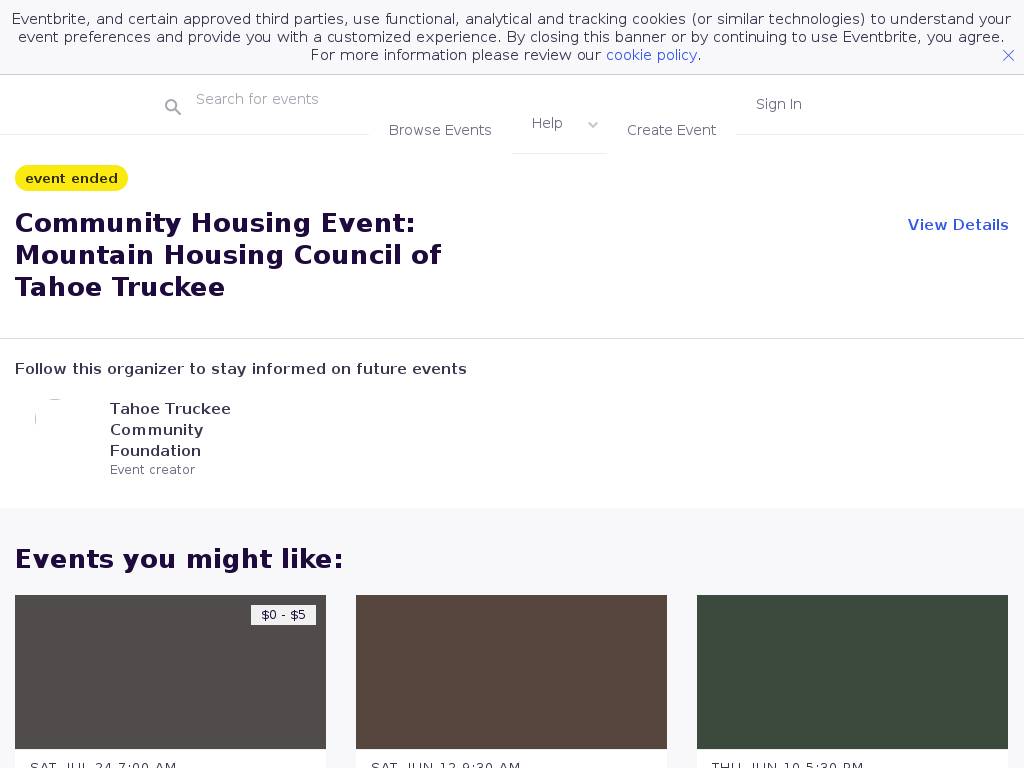Screen dimensions: 1024x768
Task: Click the Sat Jun 12 event date
Action: [445, 764]
